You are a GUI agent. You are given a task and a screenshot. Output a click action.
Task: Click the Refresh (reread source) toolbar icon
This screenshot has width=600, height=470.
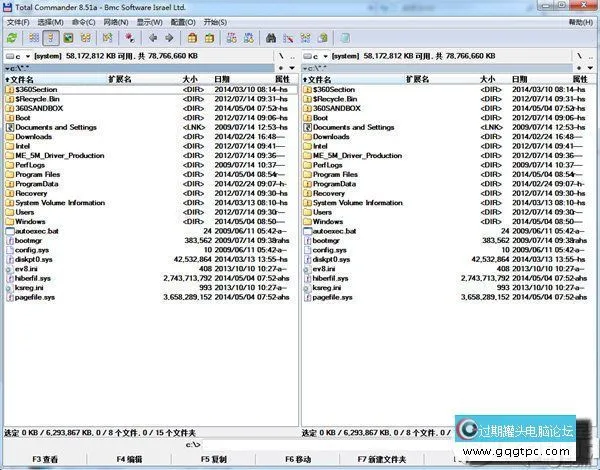11,38
